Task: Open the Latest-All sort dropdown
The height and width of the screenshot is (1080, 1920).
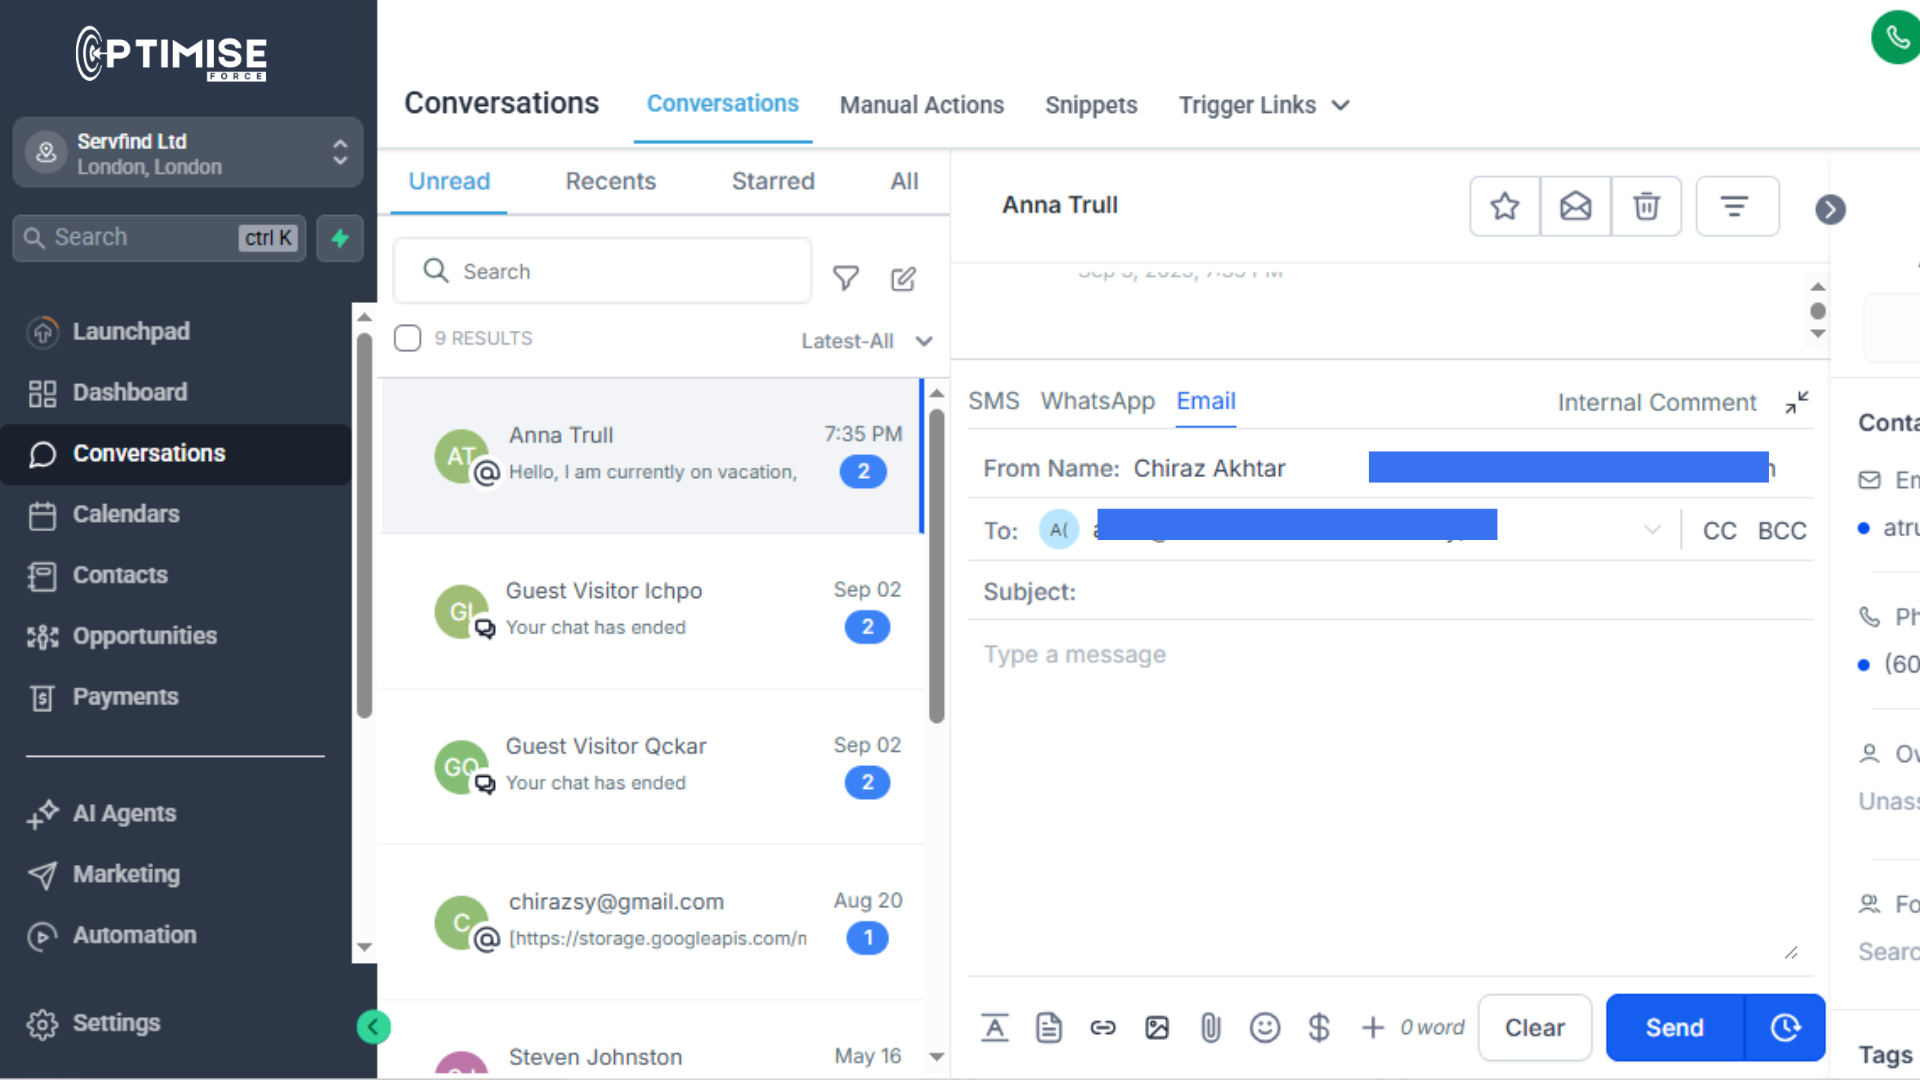Action: coord(866,341)
